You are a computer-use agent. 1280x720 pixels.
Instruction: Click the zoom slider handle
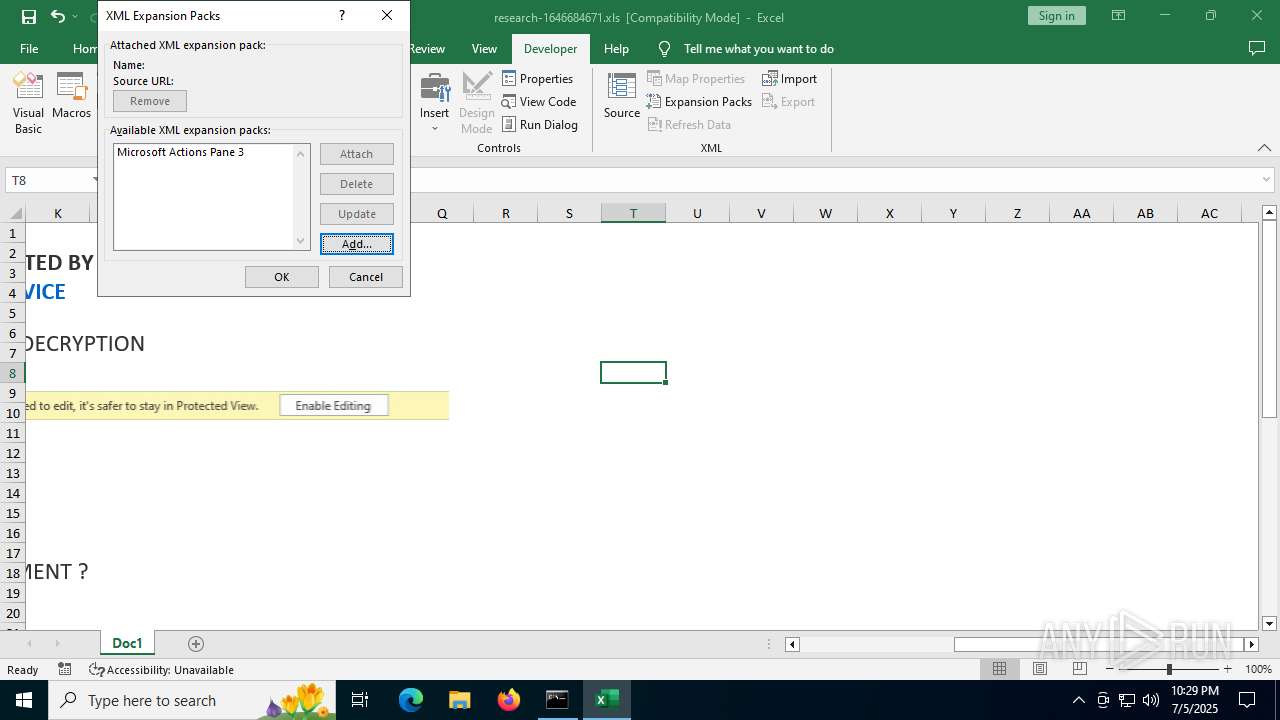click(1168, 669)
